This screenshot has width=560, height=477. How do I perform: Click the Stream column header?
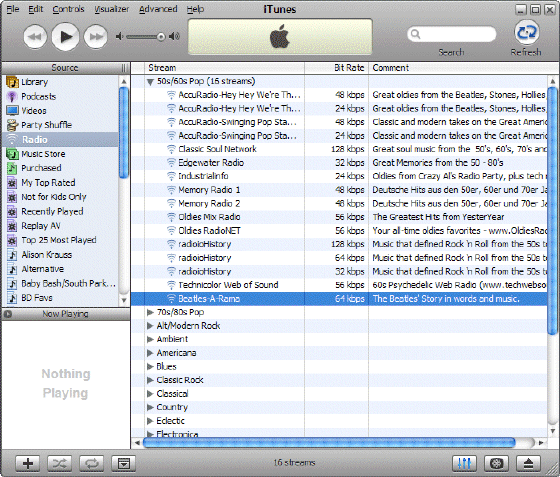(x=224, y=68)
